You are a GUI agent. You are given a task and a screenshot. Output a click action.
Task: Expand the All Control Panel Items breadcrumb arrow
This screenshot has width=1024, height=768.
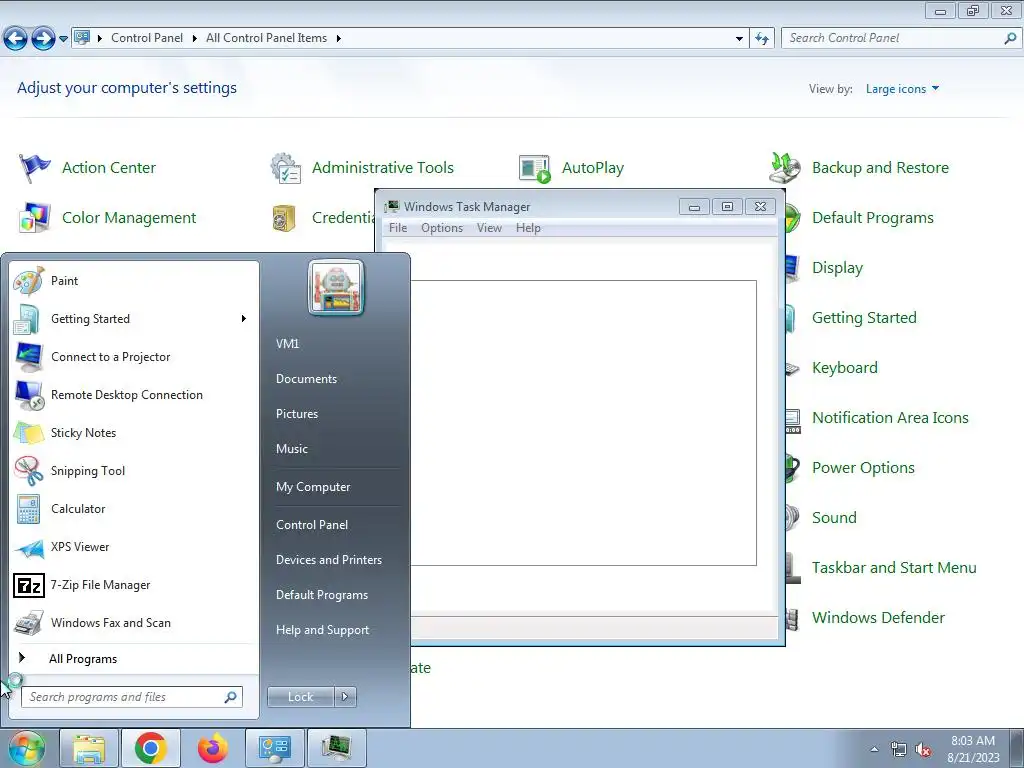(x=338, y=39)
